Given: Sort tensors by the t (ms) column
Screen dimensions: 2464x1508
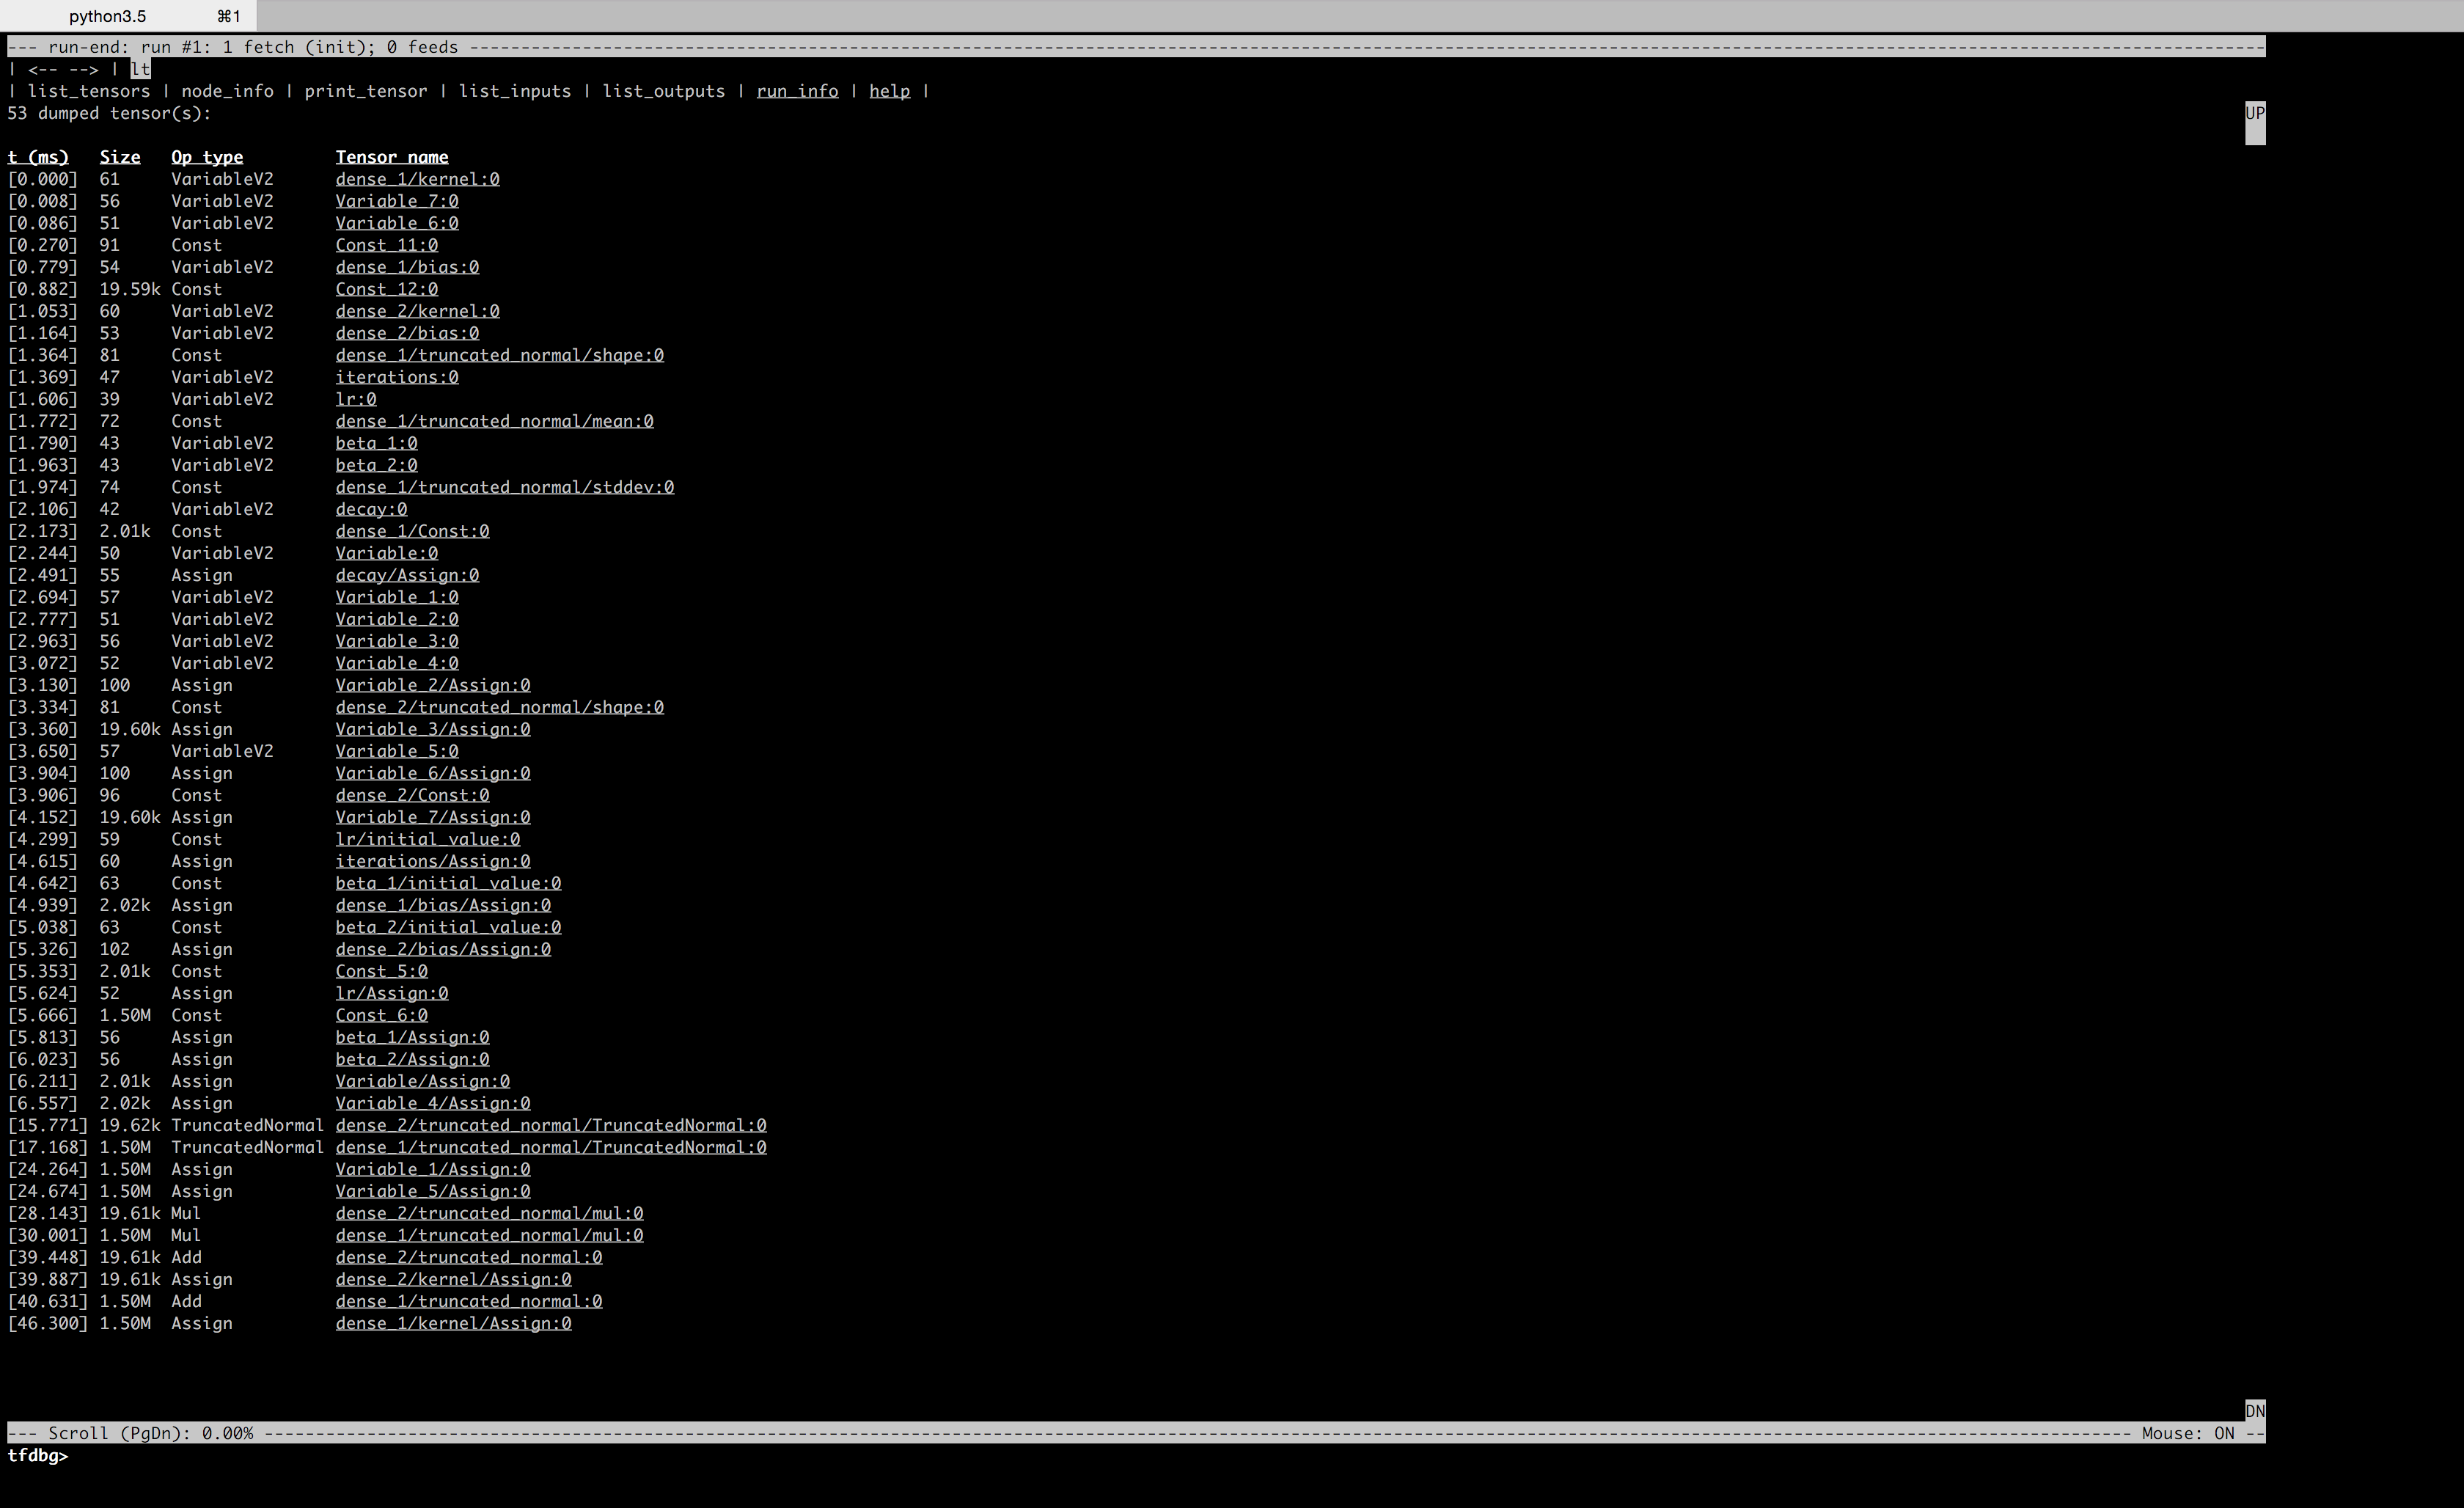Looking at the screenshot, I should click(38, 156).
